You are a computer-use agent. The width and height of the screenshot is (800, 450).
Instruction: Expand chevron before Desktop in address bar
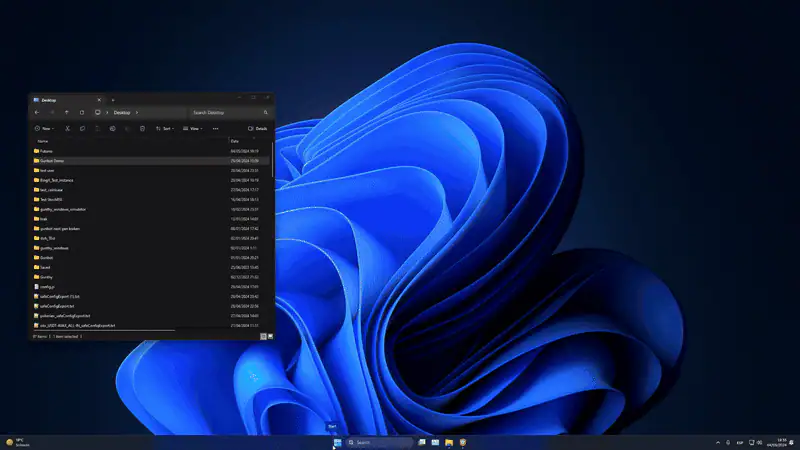point(107,112)
